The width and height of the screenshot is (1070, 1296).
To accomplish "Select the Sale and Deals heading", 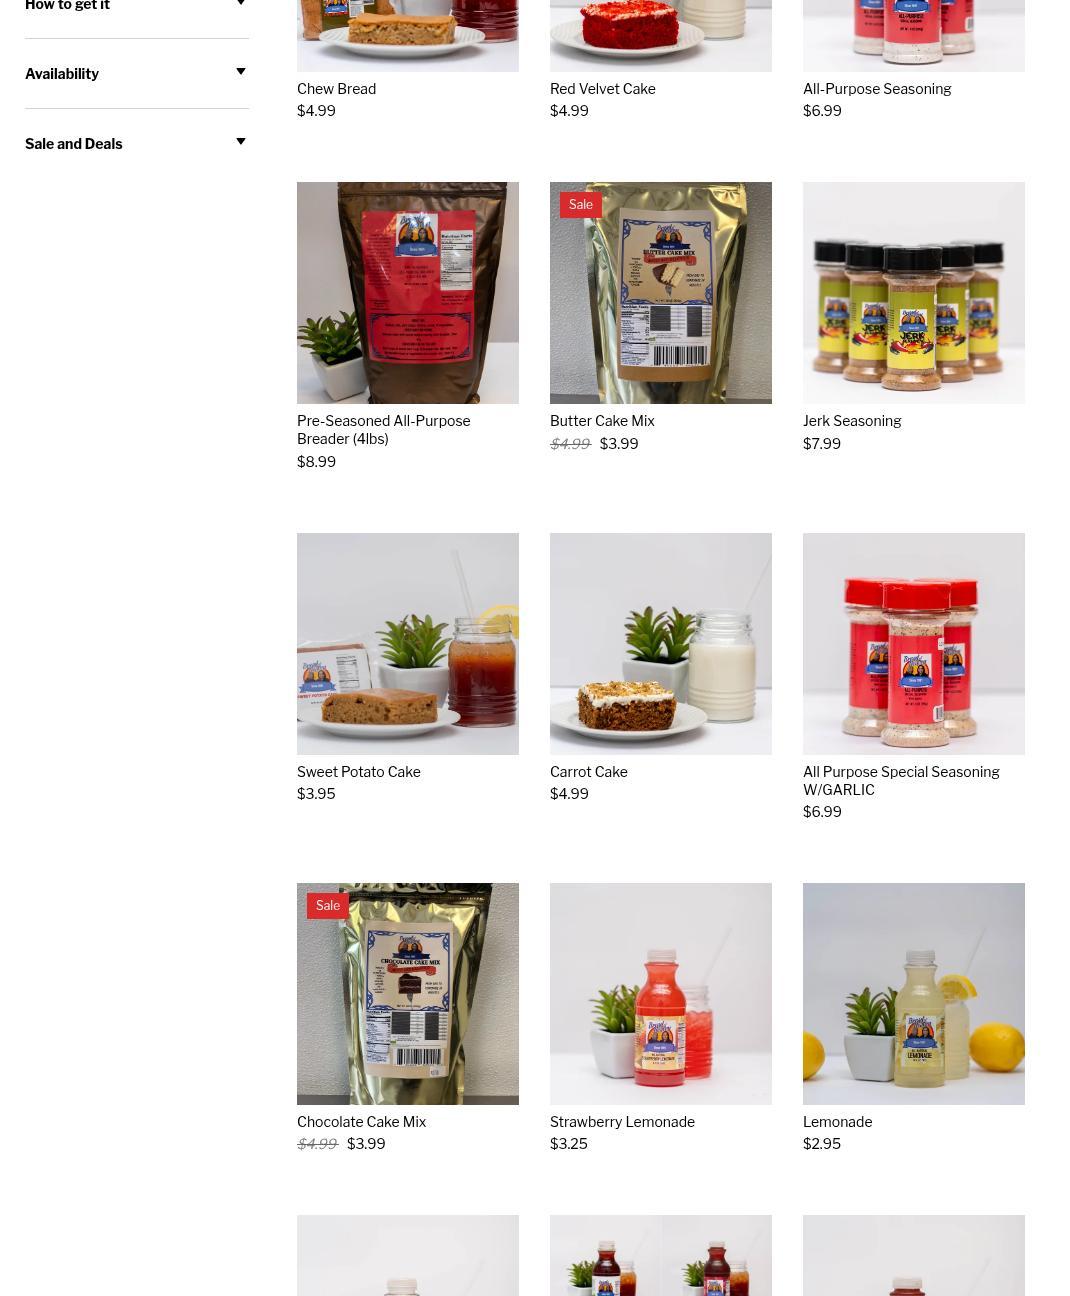I will pos(74,144).
